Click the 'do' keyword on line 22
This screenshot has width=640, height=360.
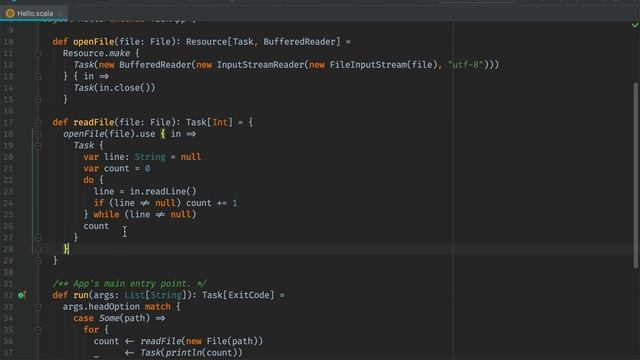(x=89, y=180)
